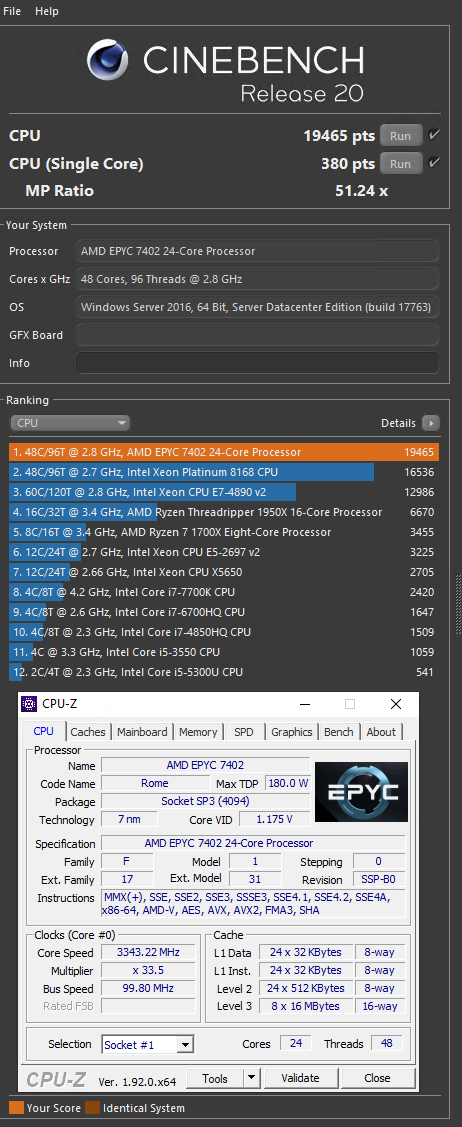Click the Technology 7 nm value
The height and width of the screenshot is (1127, 462).
[x=127, y=820]
